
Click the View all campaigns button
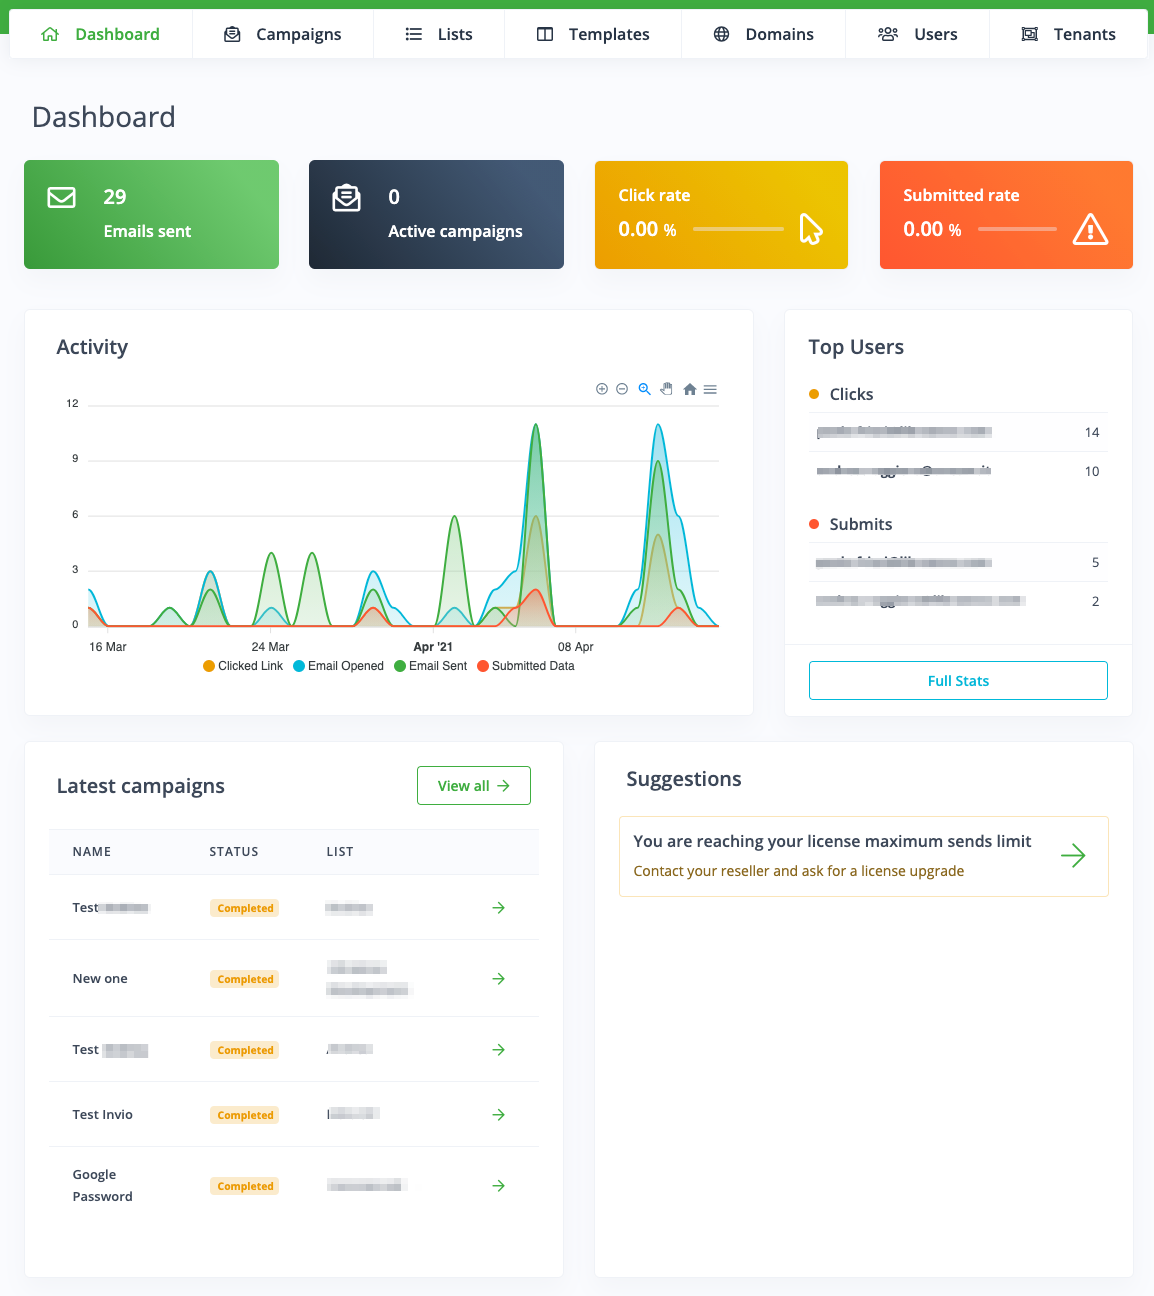(473, 785)
